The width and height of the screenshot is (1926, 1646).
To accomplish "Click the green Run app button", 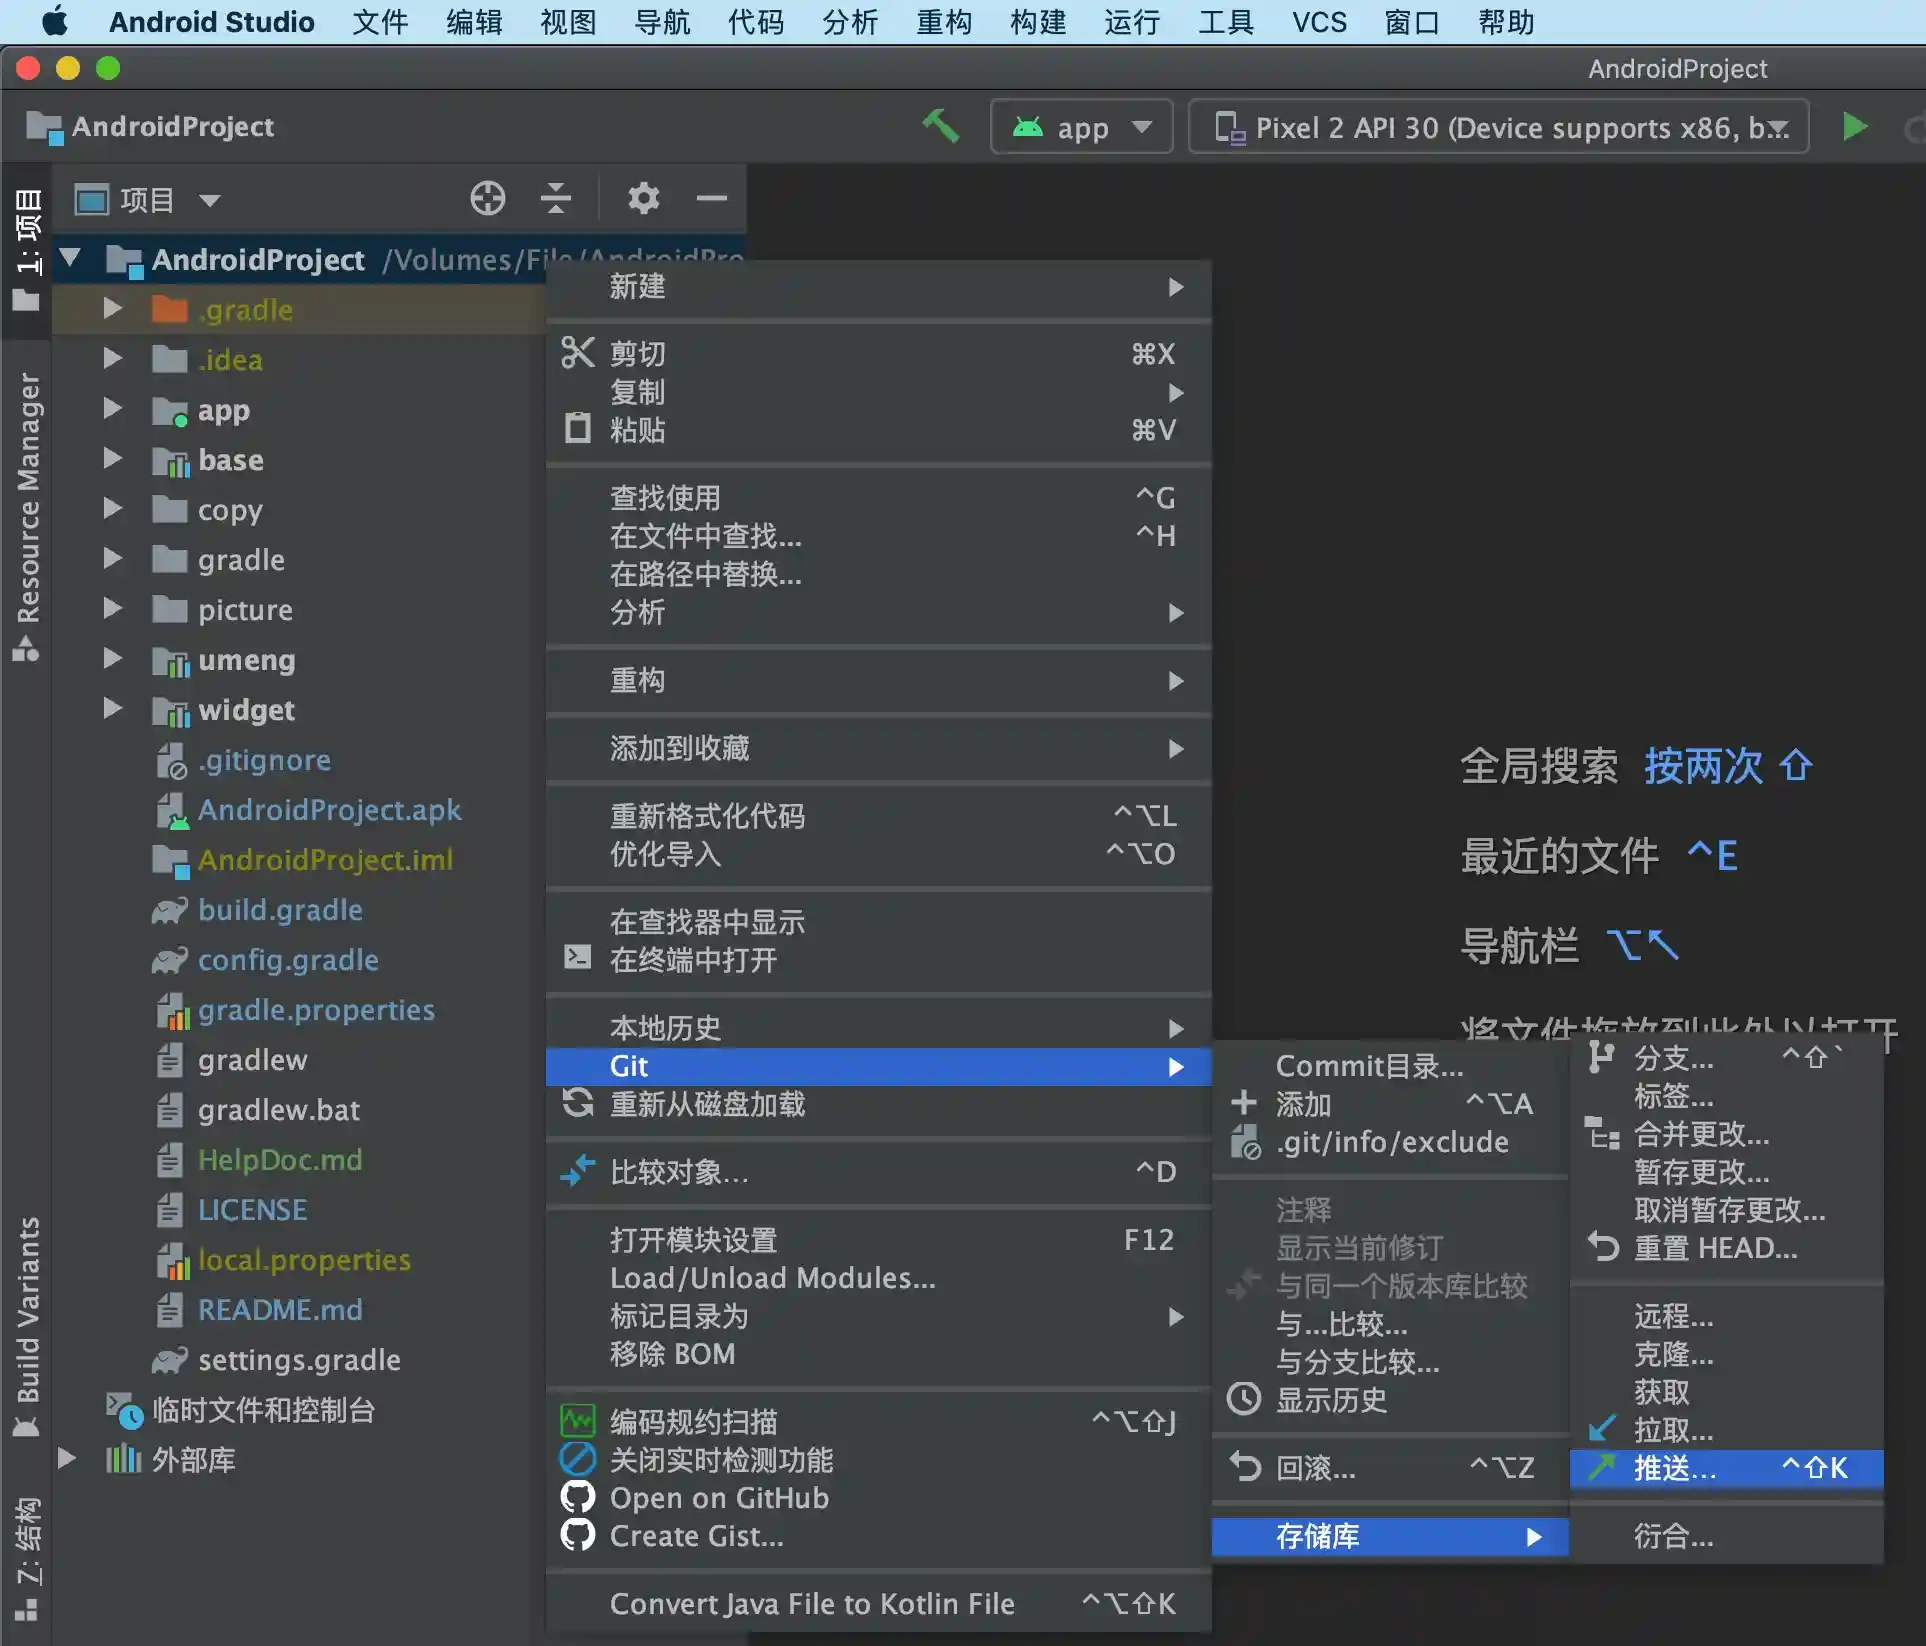I will [x=1855, y=126].
